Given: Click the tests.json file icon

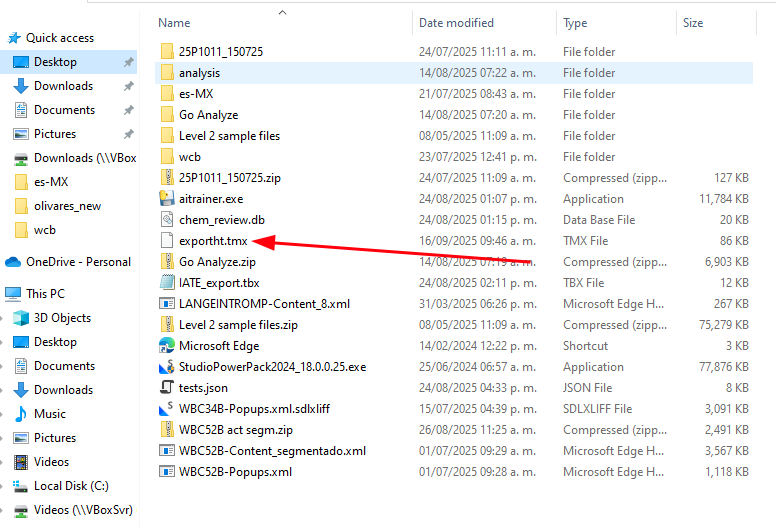Looking at the screenshot, I should click(167, 387).
